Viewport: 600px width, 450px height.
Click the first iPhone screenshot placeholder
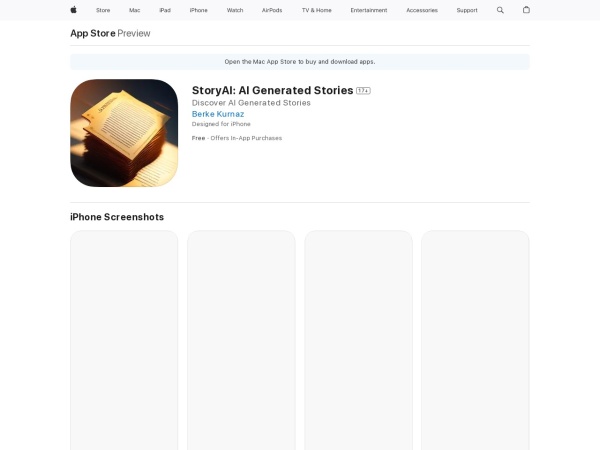point(124,340)
